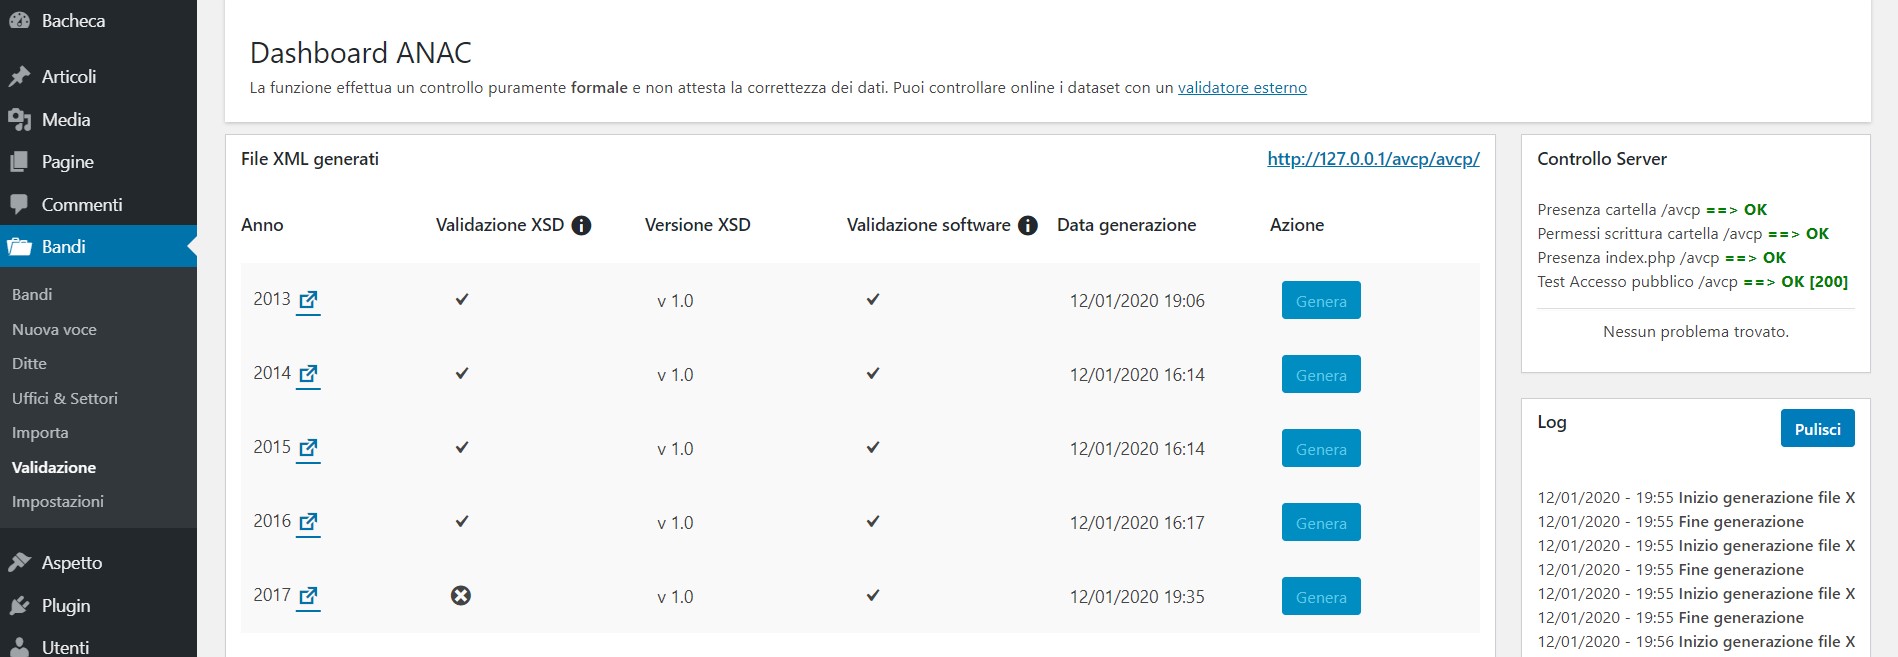Generate the XML file for 2013
1898x657 pixels.
[1321, 300]
